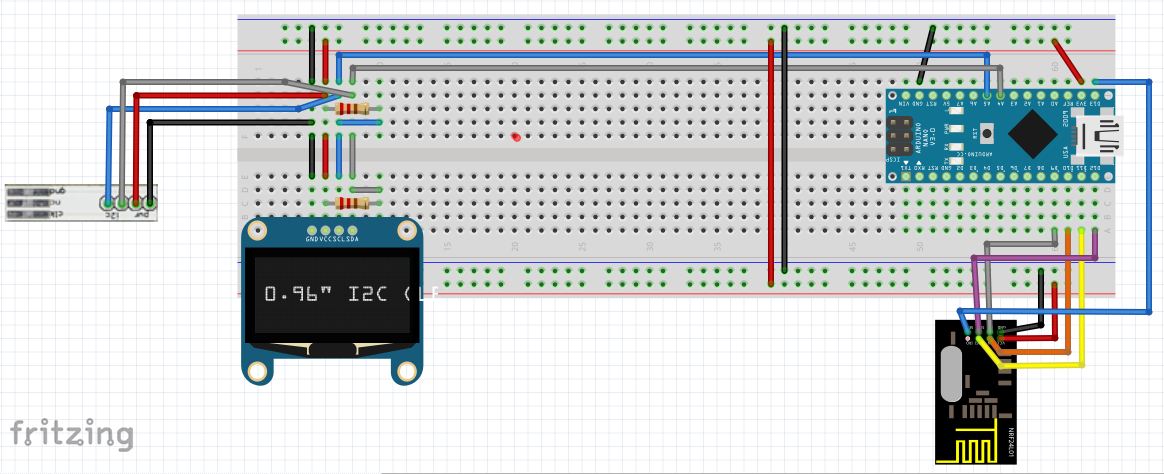Click the small red dot on breadboard
Image resolution: width=1164 pixels, height=474 pixels.
[x=515, y=137]
